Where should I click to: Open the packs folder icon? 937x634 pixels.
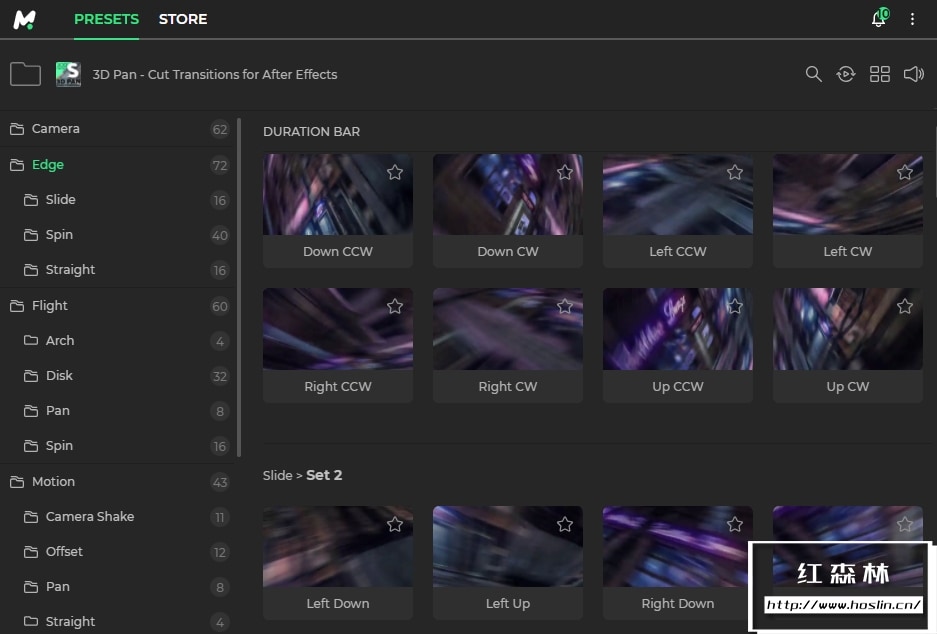(25, 74)
